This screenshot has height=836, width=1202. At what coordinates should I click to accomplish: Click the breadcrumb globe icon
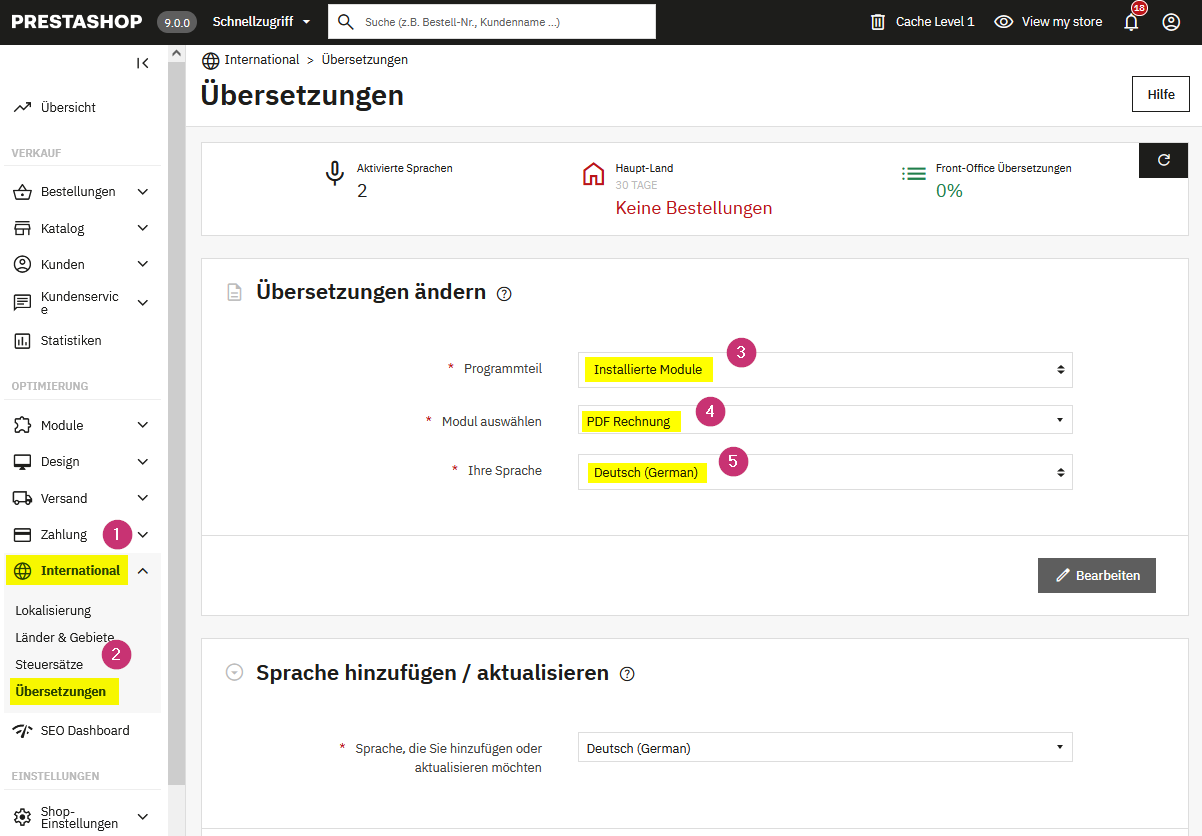210,60
